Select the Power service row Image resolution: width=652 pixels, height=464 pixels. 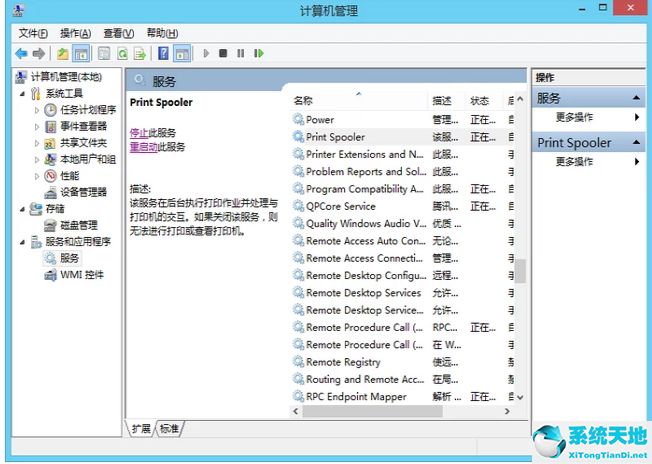coord(403,120)
